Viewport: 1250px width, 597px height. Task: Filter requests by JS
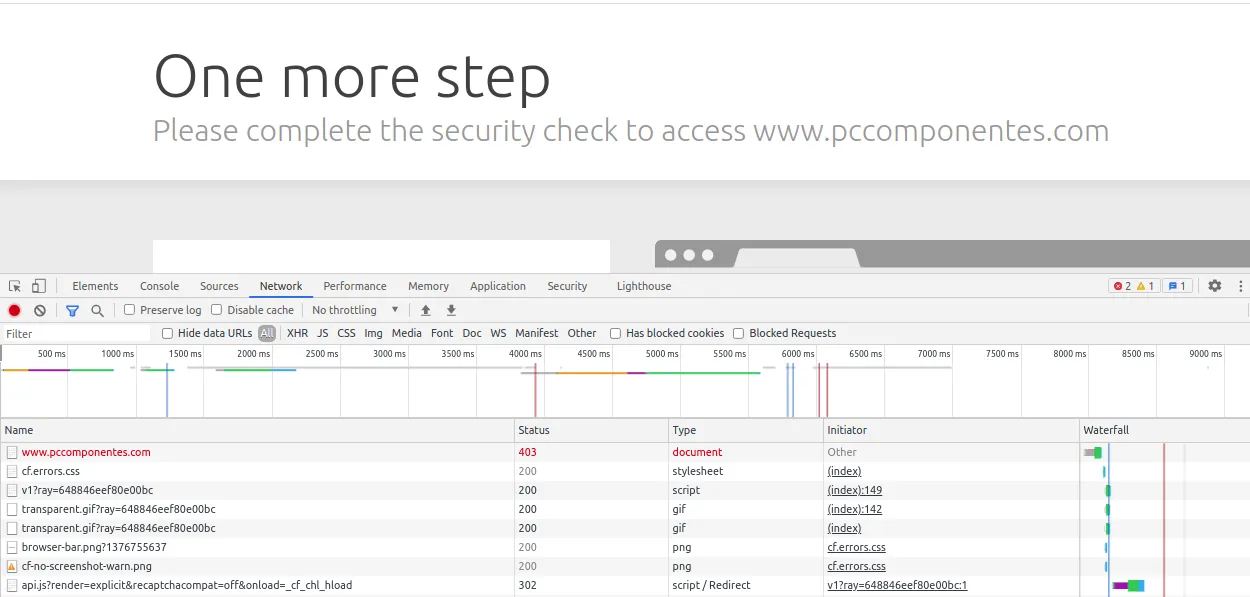[322, 333]
